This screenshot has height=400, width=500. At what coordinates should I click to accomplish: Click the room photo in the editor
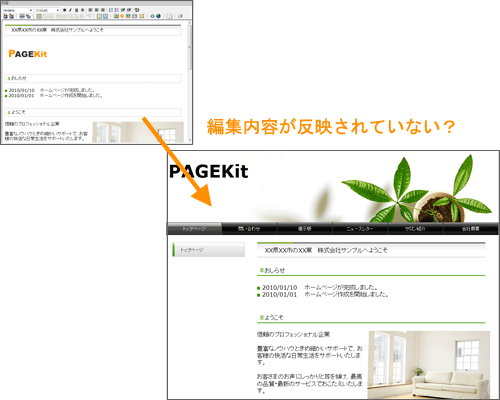pyautogui.click(x=138, y=132)
